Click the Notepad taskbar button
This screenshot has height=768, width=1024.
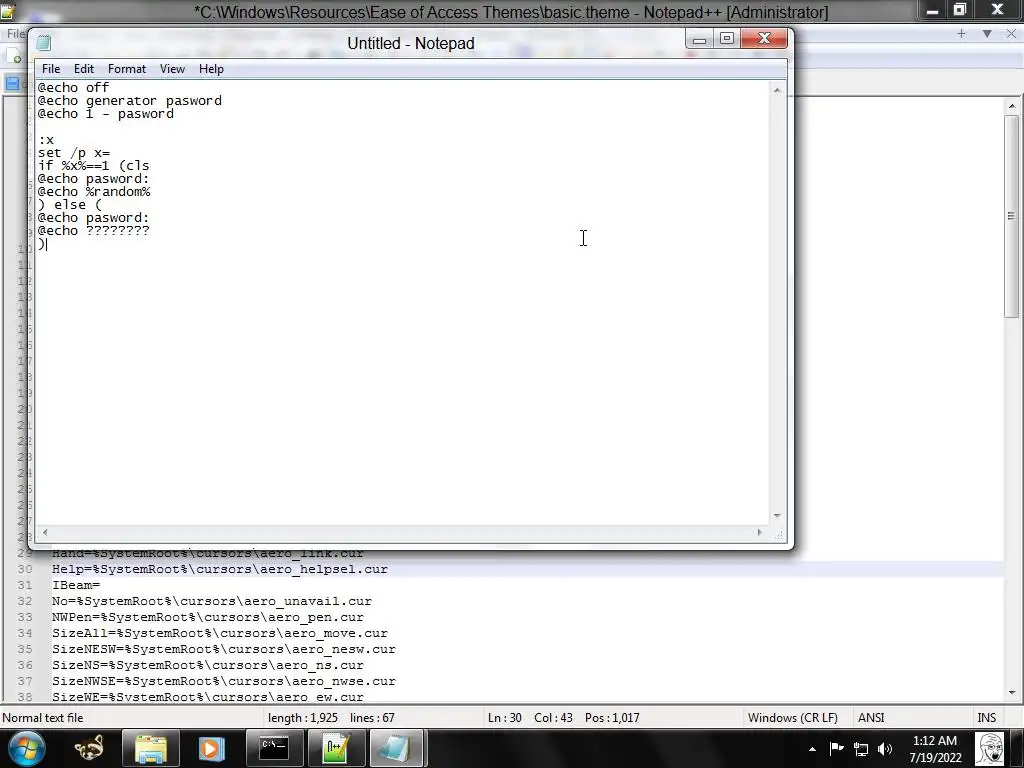pos(396,748)
